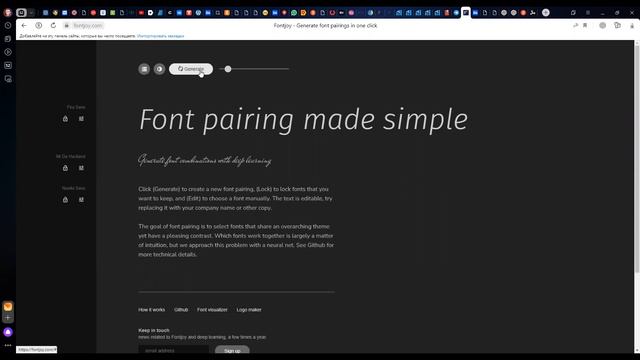Screen dimensions: 640x360
Task: Click the padlock site security icon
Action: point(67,25)
